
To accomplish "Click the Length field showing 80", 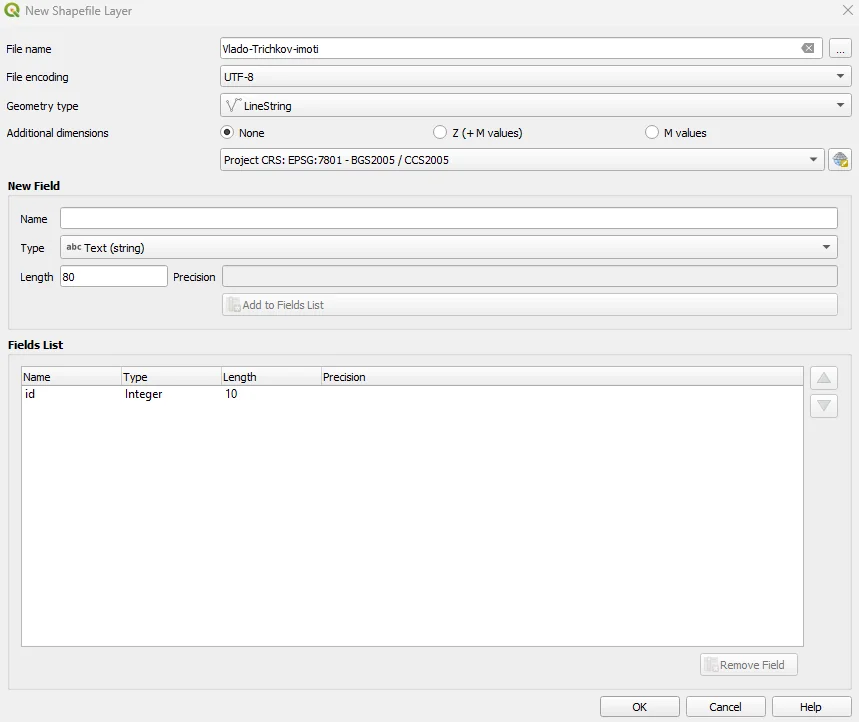I will 113,277.
